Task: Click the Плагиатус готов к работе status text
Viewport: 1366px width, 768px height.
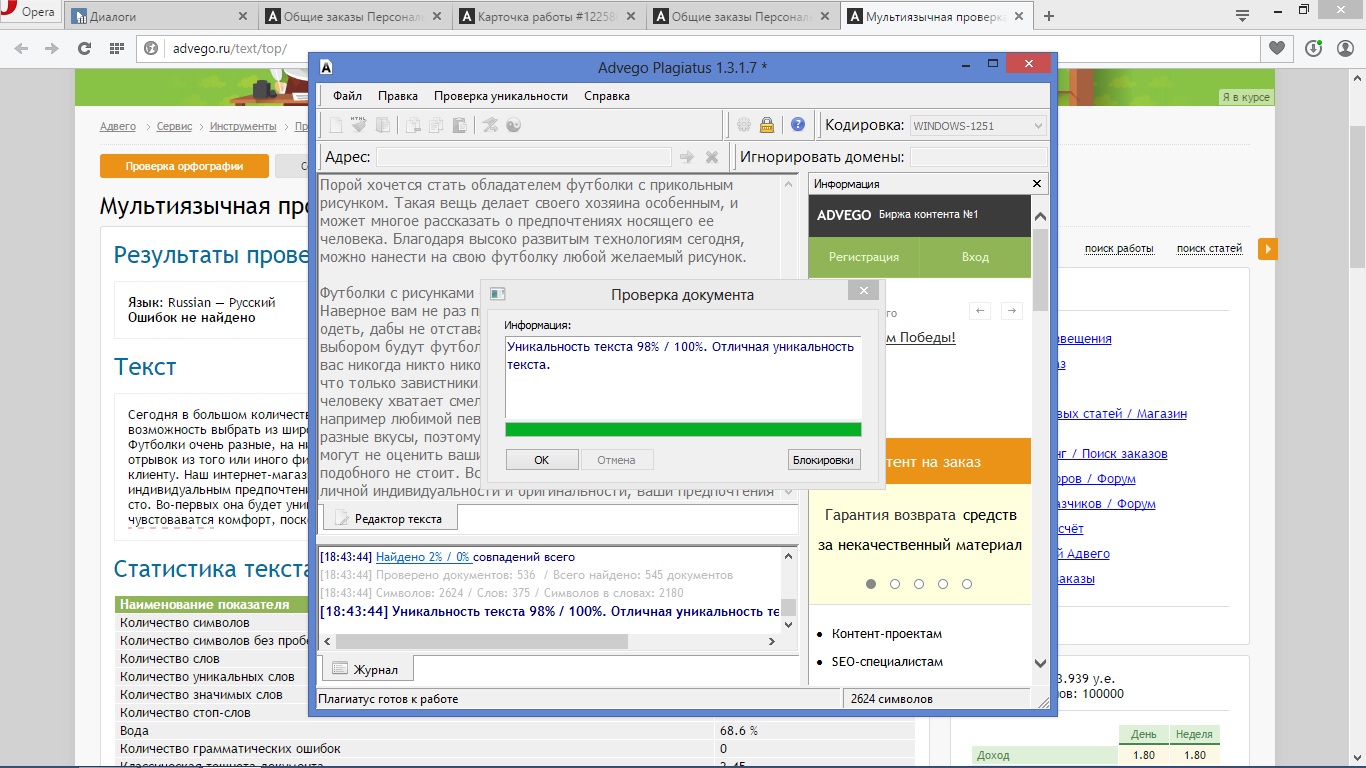Action: 388,699
